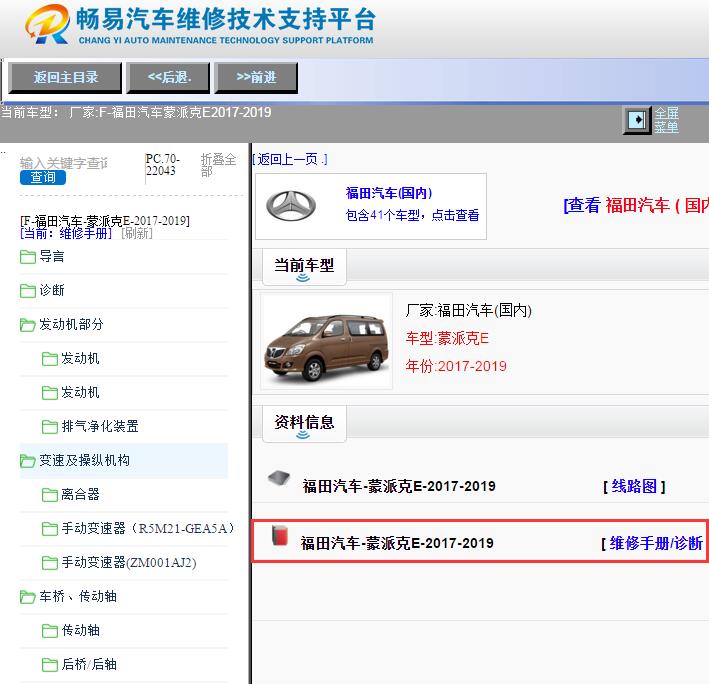Select 排气净化装置 tree label
Viewport: 709px width, 684px height.
point(100,426)
